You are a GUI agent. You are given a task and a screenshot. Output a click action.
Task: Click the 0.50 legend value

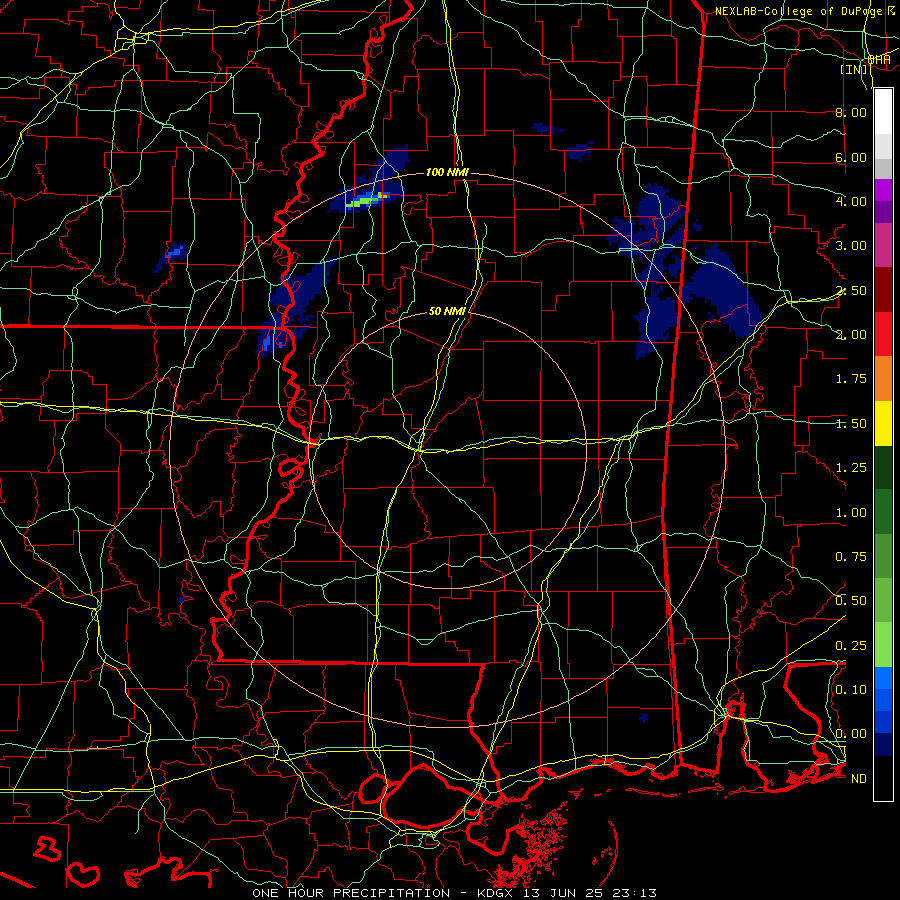[851, 601]
